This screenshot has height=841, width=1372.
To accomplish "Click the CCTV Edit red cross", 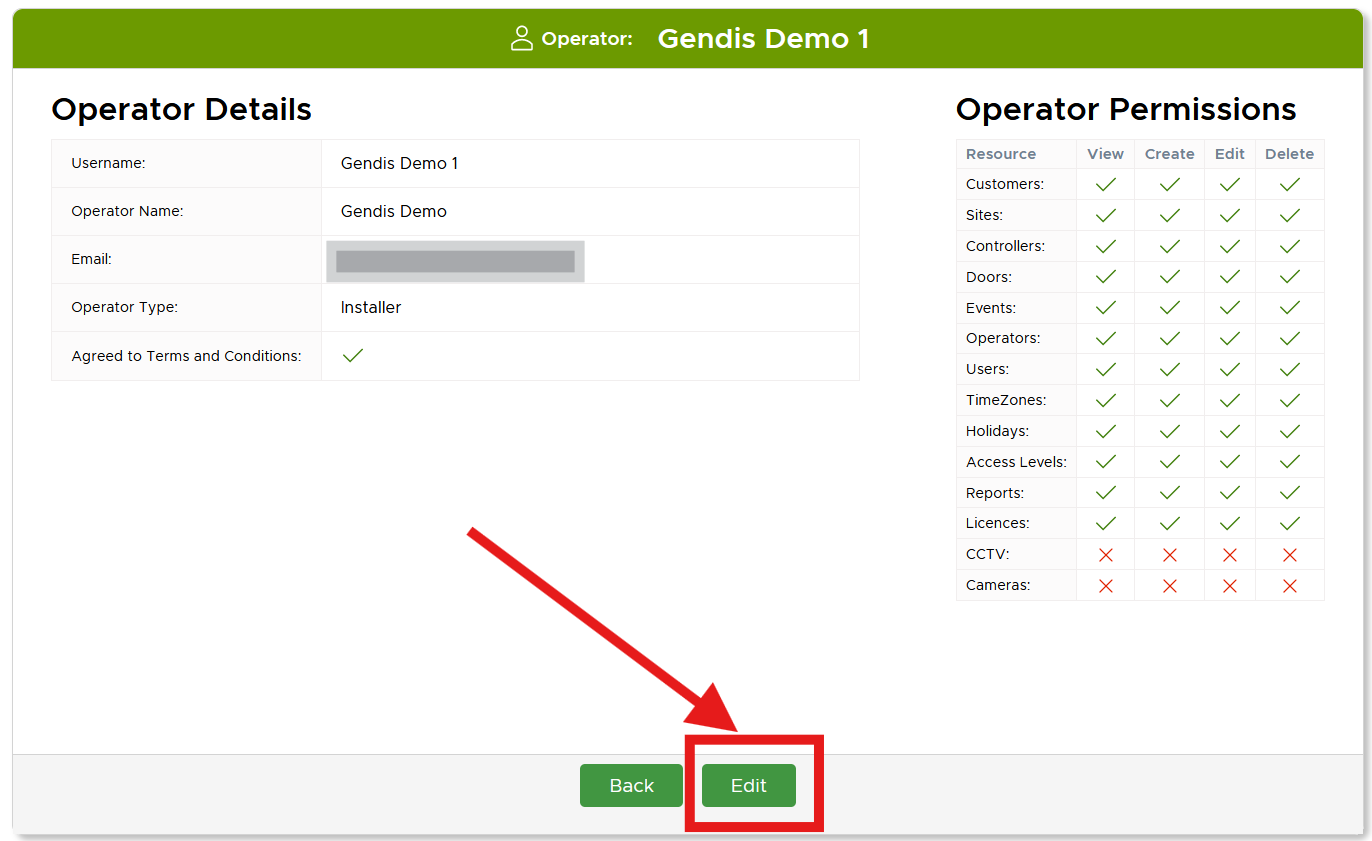I will coord(1229,555).
